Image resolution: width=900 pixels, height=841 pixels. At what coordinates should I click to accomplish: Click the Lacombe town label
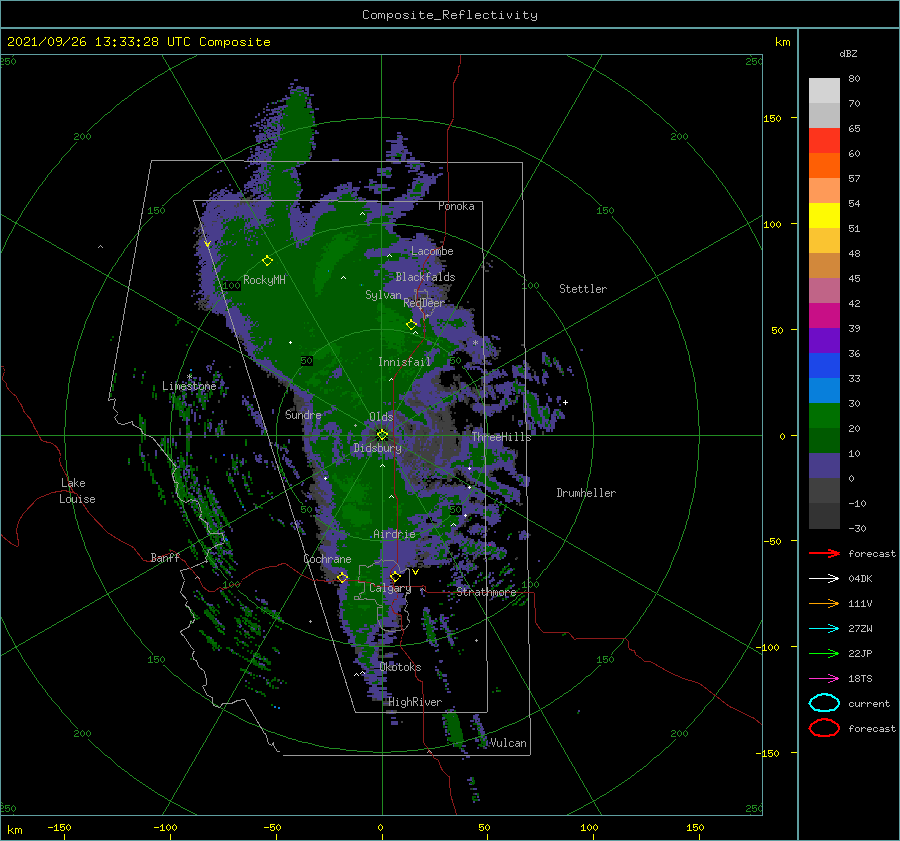click(x=432, y=251)
